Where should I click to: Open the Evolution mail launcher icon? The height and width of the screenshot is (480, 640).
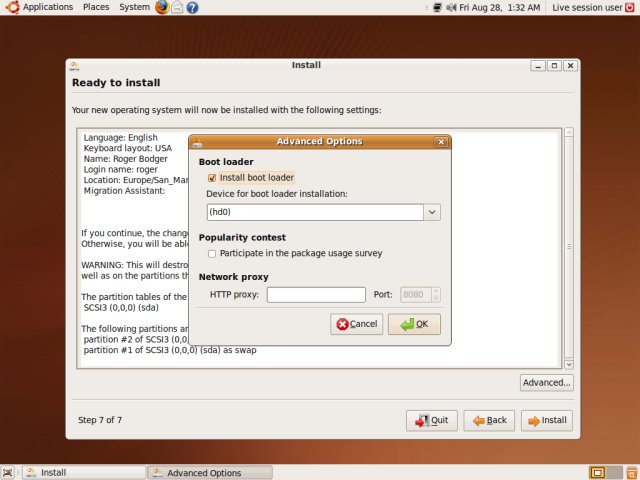click(177, 7)
